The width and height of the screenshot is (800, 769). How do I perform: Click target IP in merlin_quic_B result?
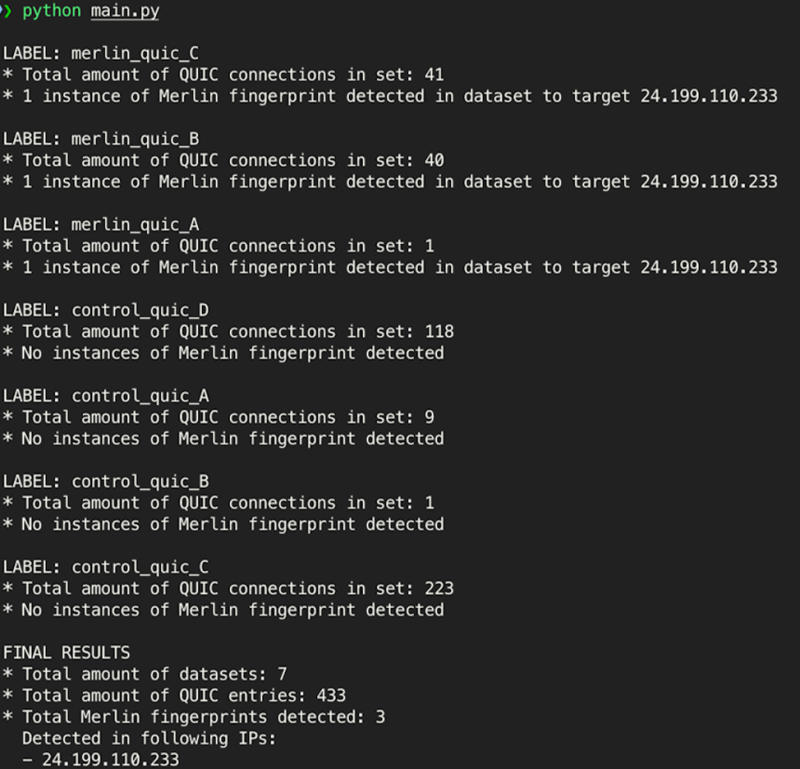tap(709, 182)
